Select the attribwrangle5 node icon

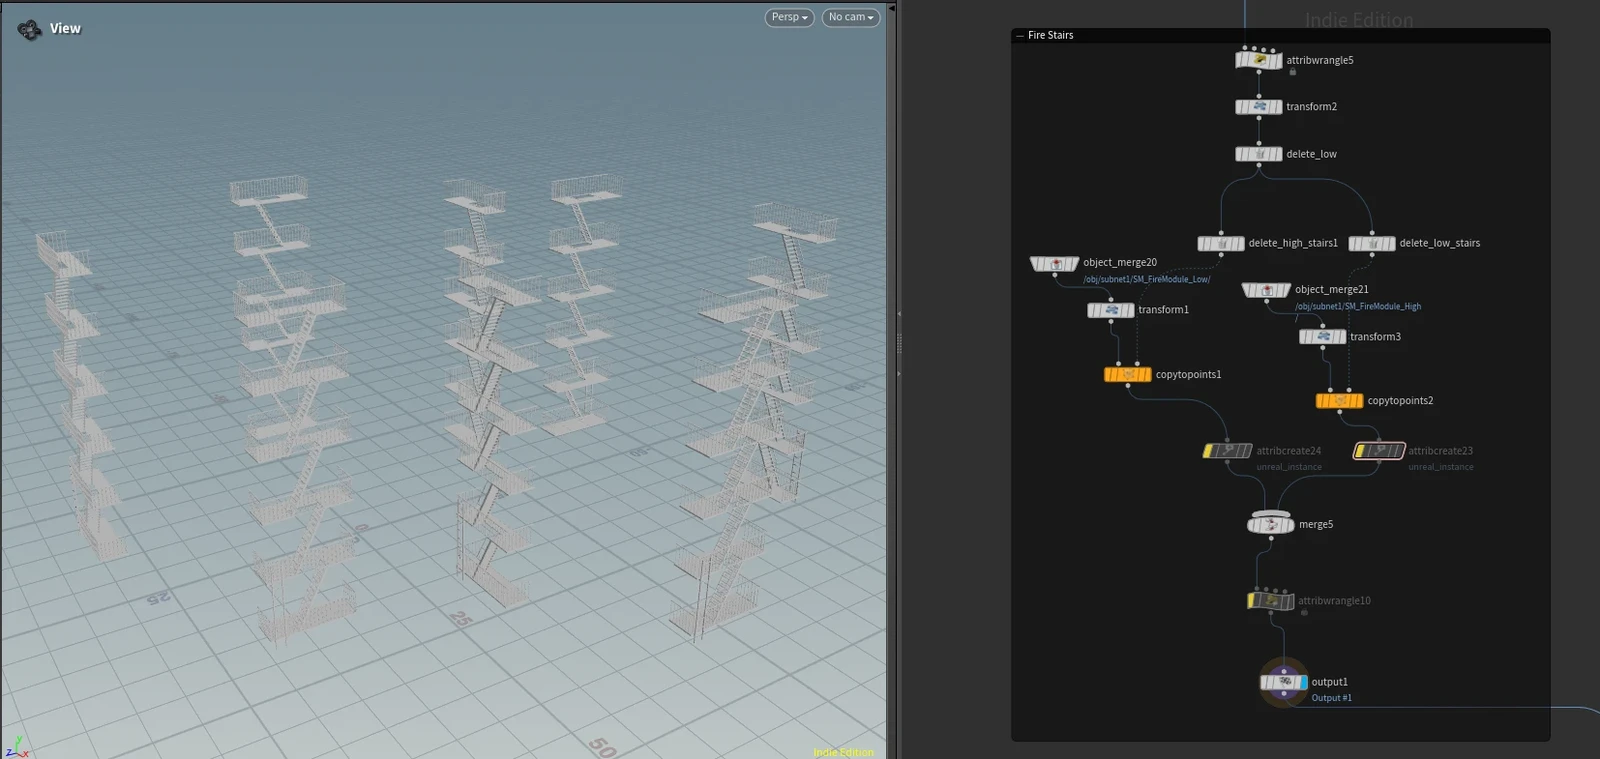[1259, 60]
